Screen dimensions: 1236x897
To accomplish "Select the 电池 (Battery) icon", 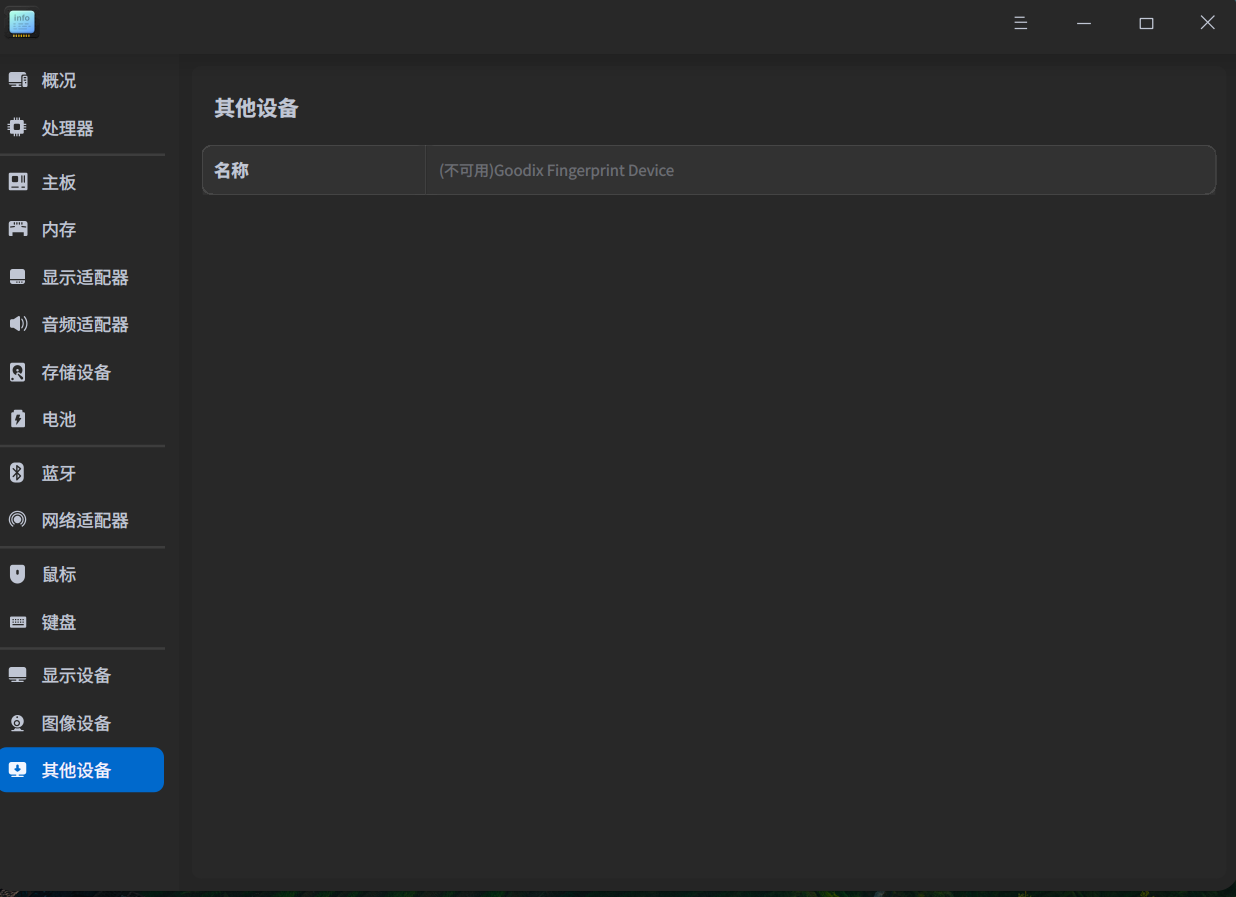I will click(x=16, y=419).
